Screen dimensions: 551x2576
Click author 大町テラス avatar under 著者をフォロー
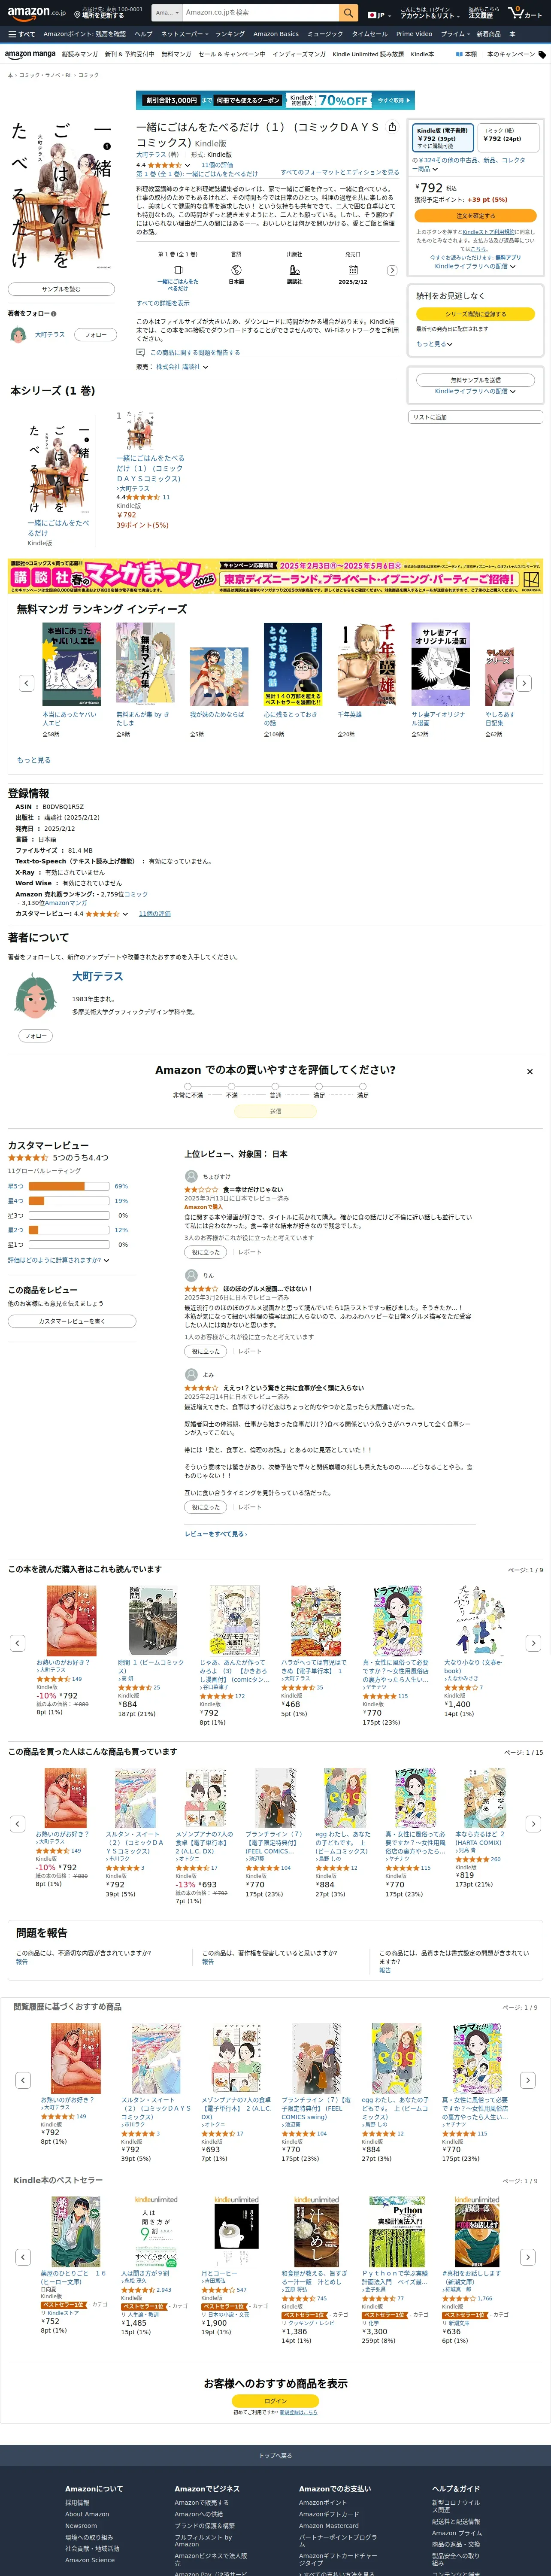click(18, 335)
